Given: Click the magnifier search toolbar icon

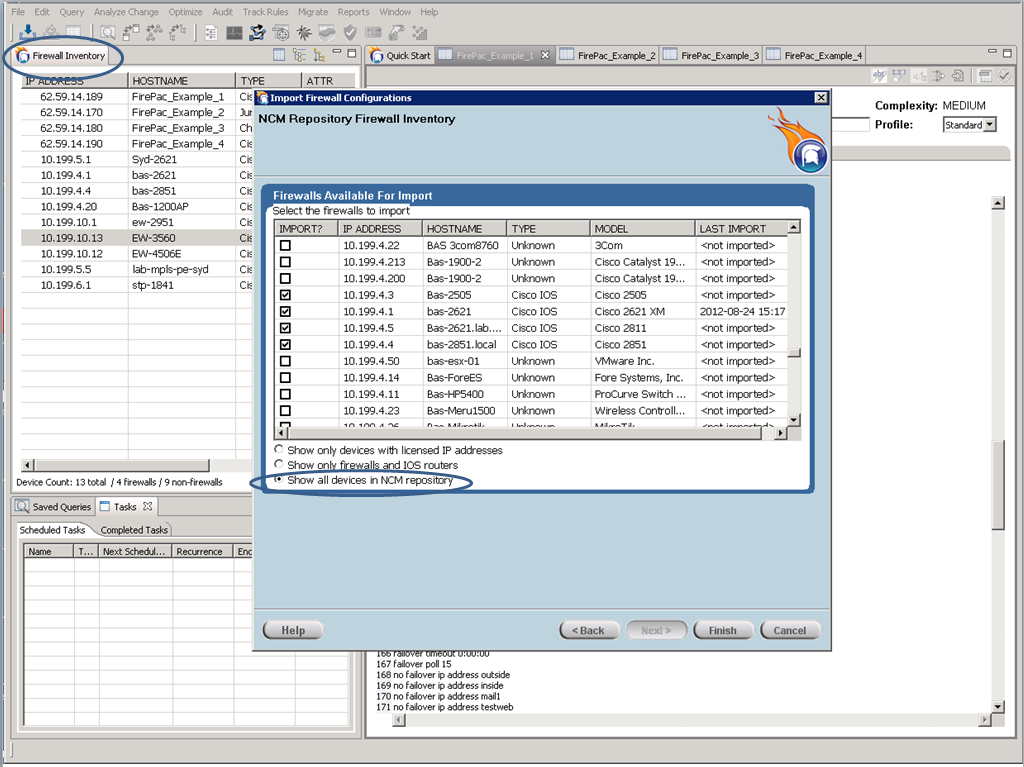Looking at the screenshot, I should [x=107, y=33].
